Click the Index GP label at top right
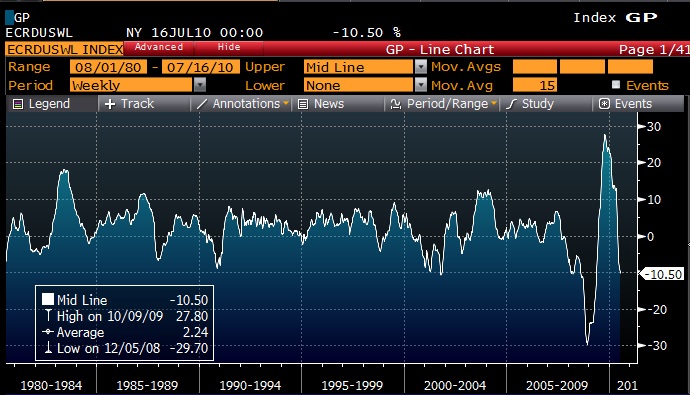This screenshot has width=690, height=395. (615, 18)
